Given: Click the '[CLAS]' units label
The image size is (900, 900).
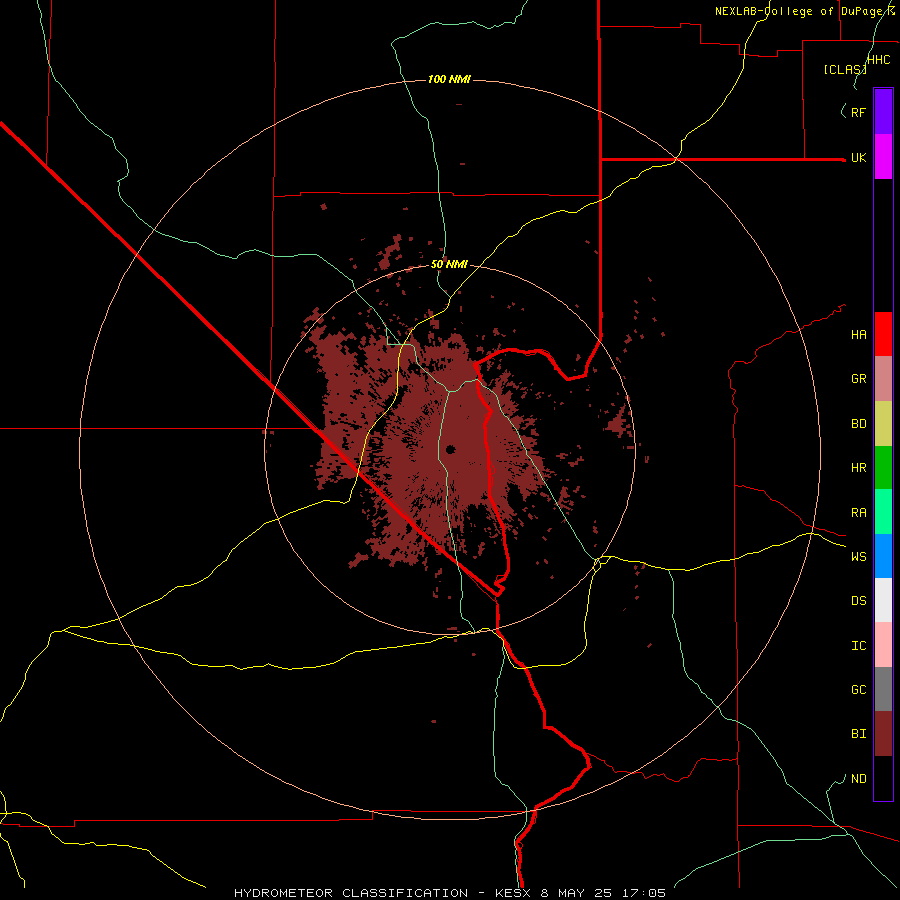Looking at the screenshot, I should pyautogui.click(x=845, y=69).
